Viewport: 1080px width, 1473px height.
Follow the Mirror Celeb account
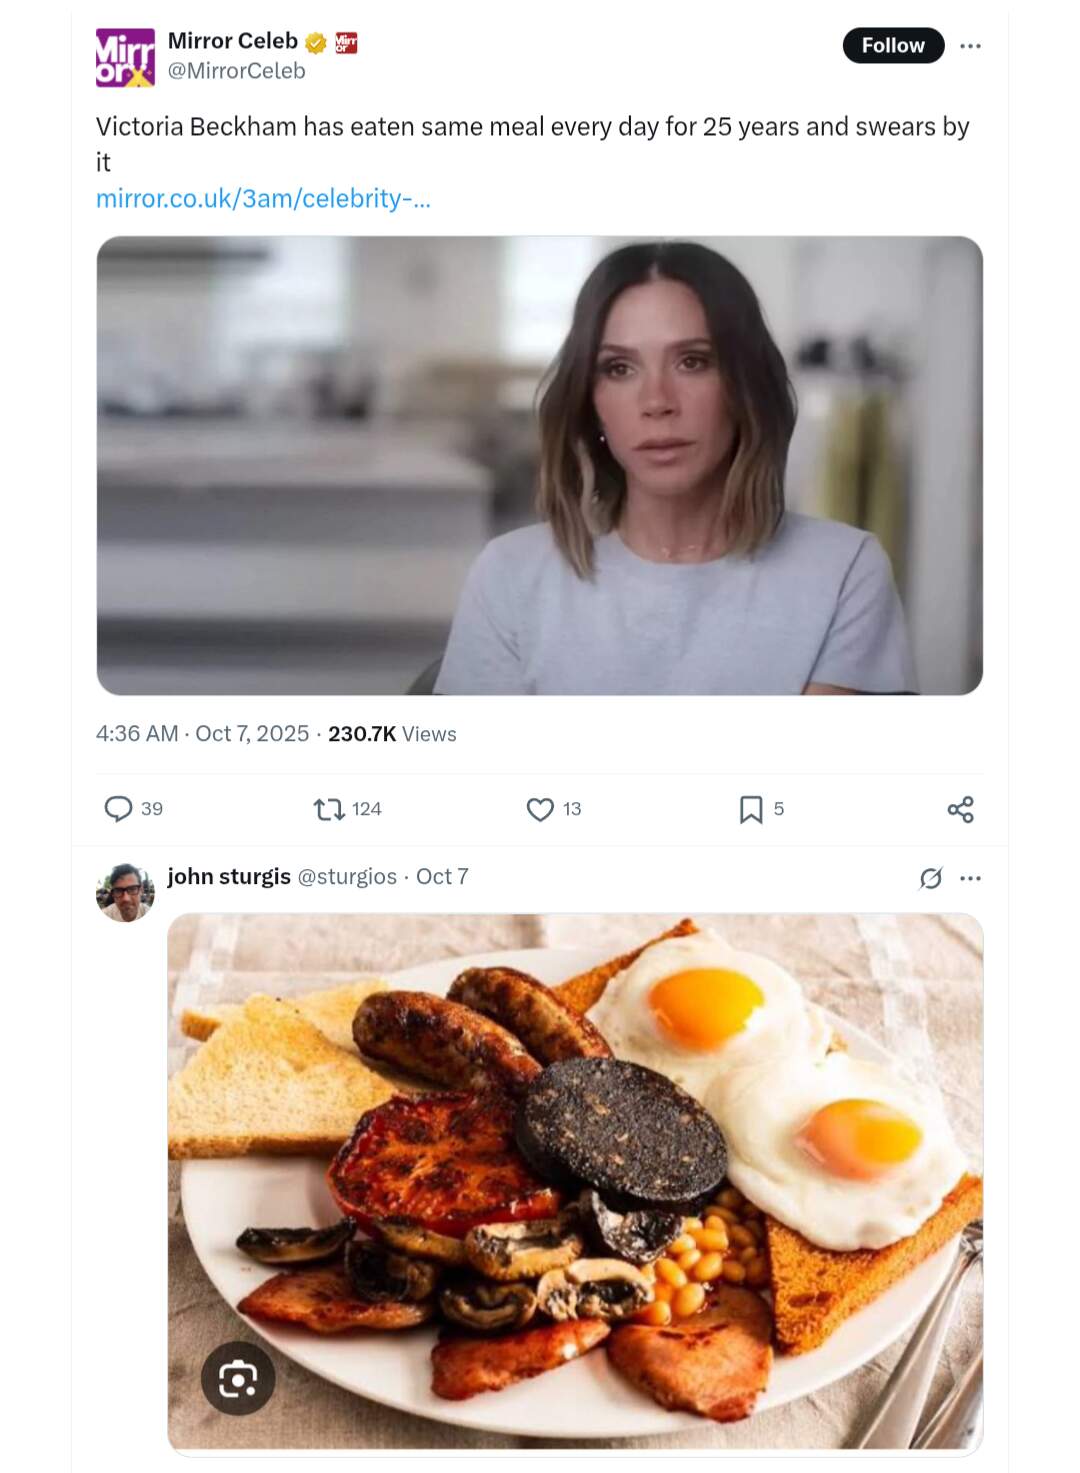point(893,46)
